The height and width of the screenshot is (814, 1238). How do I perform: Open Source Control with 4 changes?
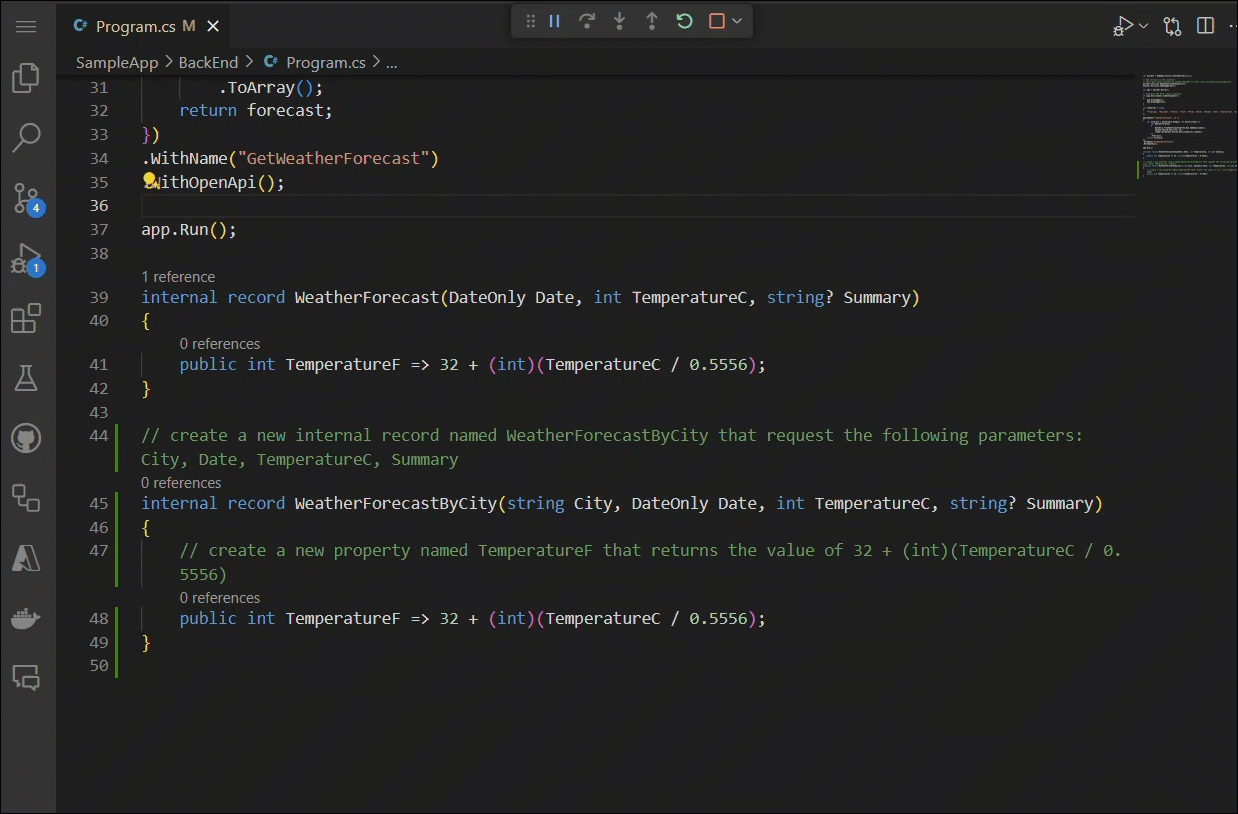coord(26,199)
